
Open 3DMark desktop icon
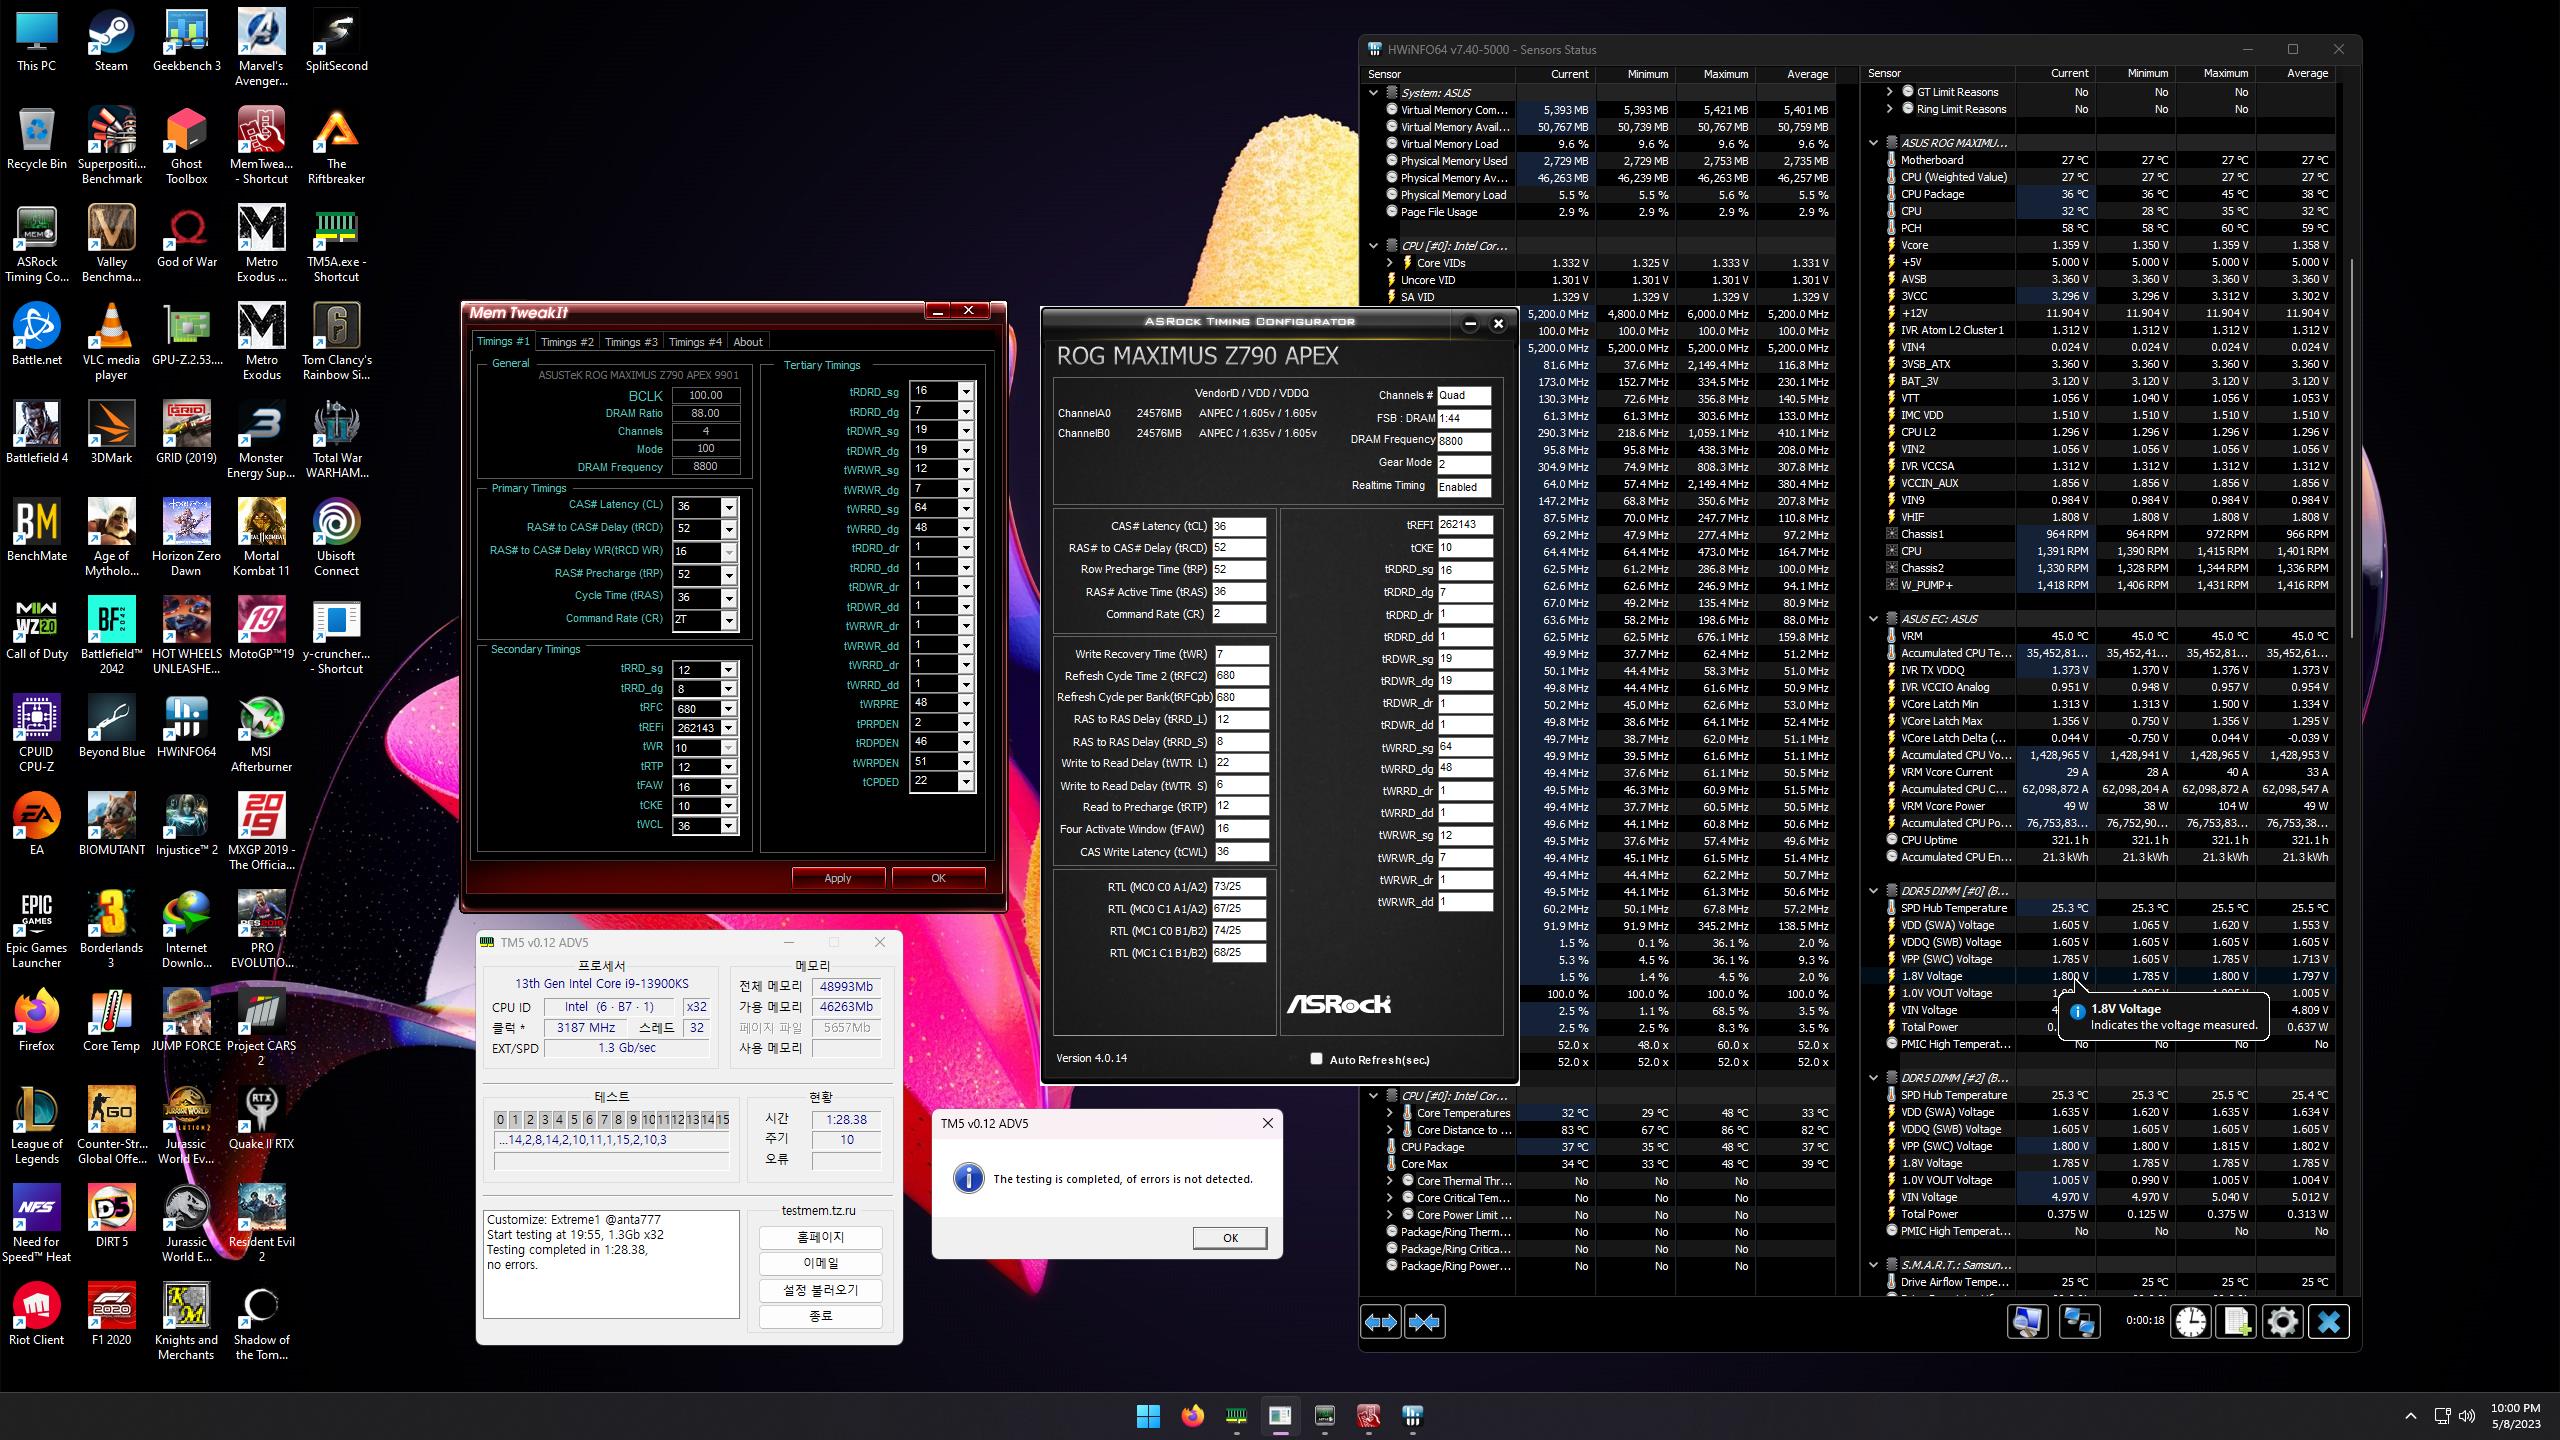pos(111,432)
